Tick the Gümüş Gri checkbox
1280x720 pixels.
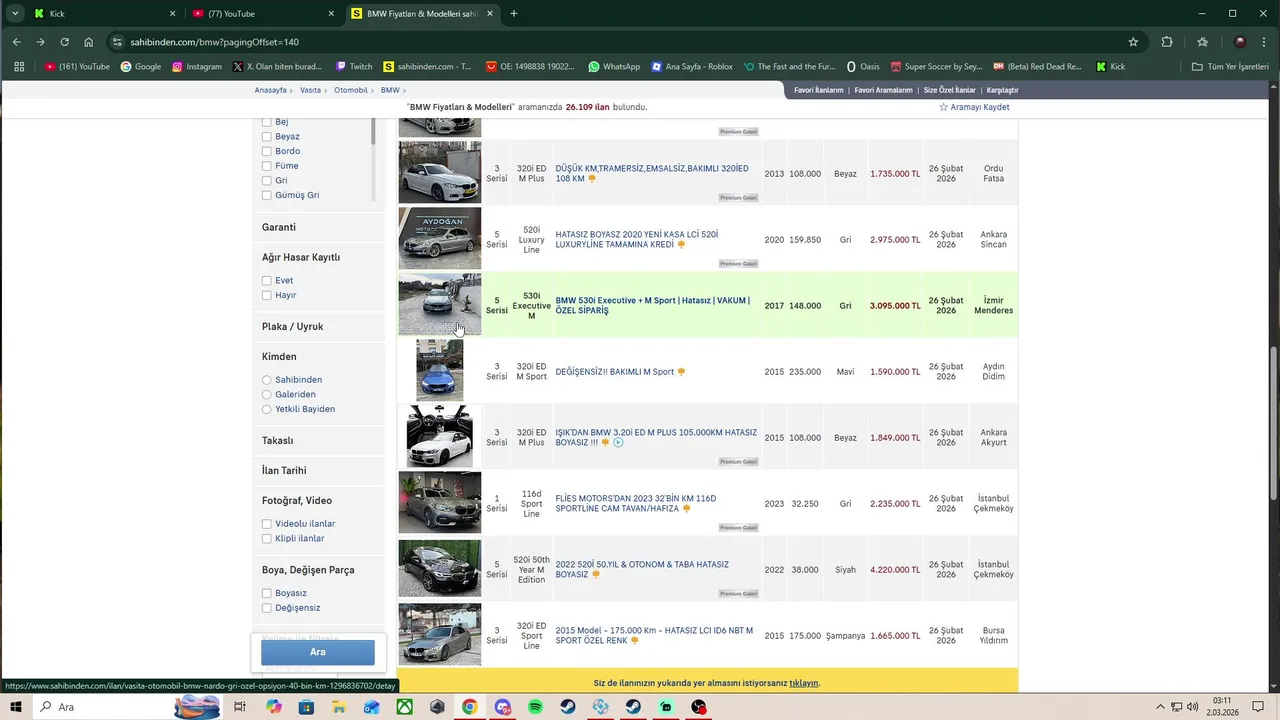pos(267,196)
